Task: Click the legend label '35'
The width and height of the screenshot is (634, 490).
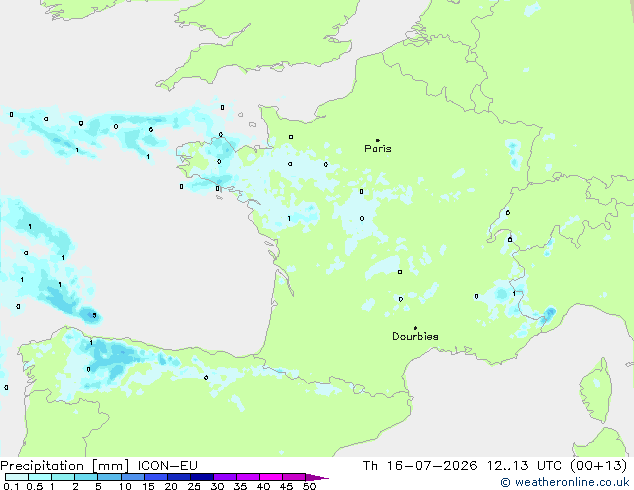Action: 240,486
